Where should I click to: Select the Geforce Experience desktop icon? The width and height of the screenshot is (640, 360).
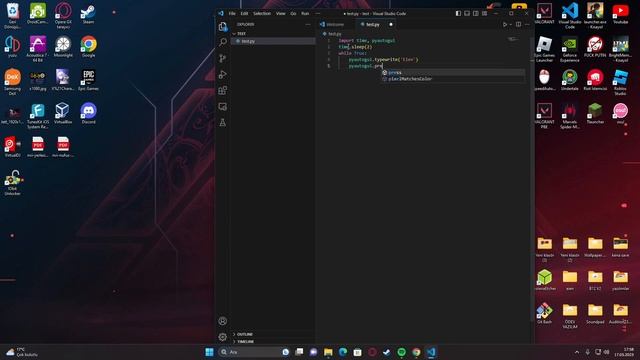(x=569, y=49)
